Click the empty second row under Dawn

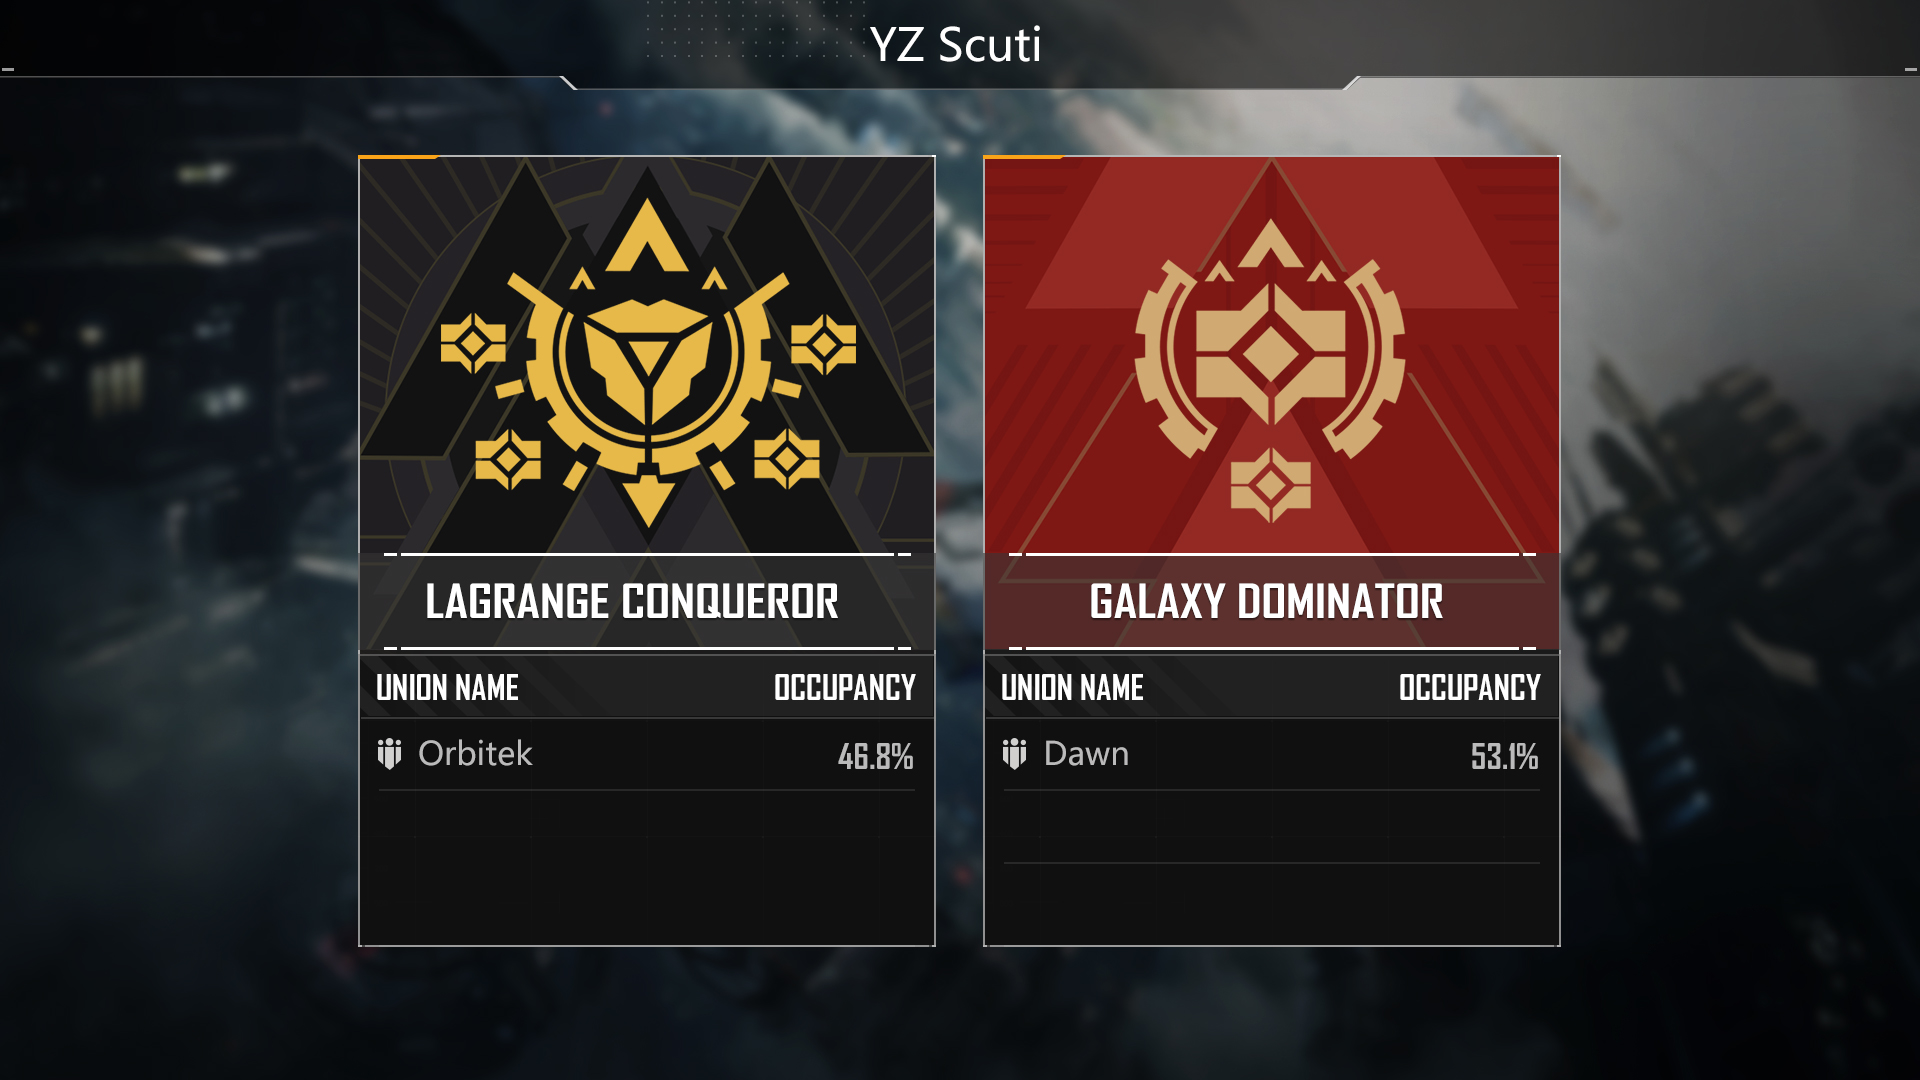pyautogui.click(x=1272, y=828)
